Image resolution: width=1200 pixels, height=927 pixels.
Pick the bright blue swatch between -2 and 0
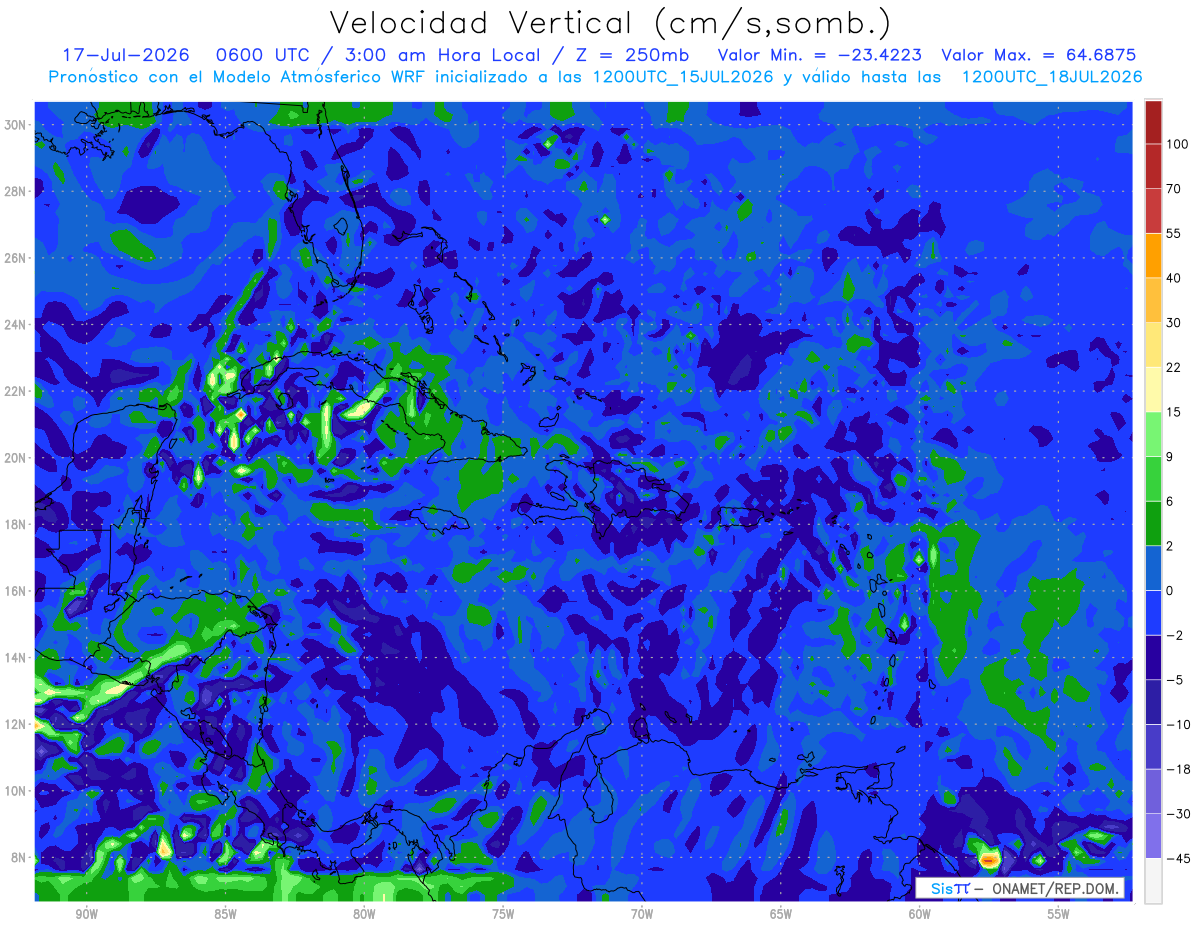1153,612
